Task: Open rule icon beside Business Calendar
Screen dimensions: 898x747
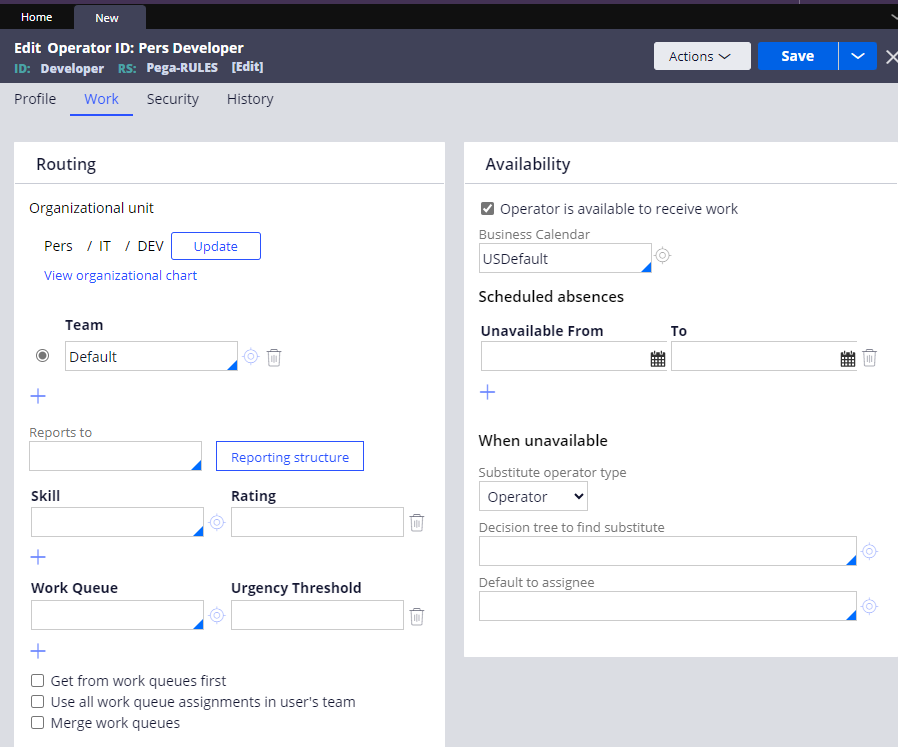Action: [x=662, y=256]
